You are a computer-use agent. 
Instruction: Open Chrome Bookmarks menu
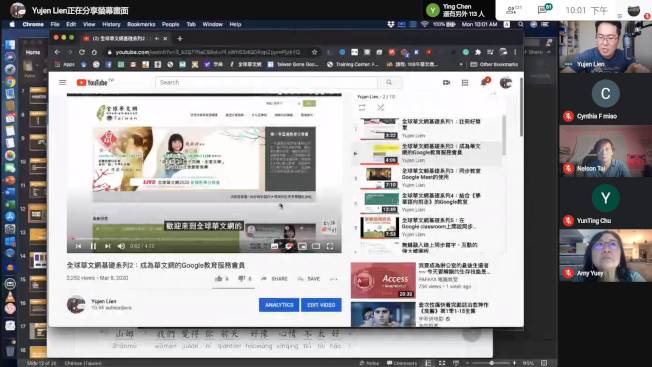141,24
